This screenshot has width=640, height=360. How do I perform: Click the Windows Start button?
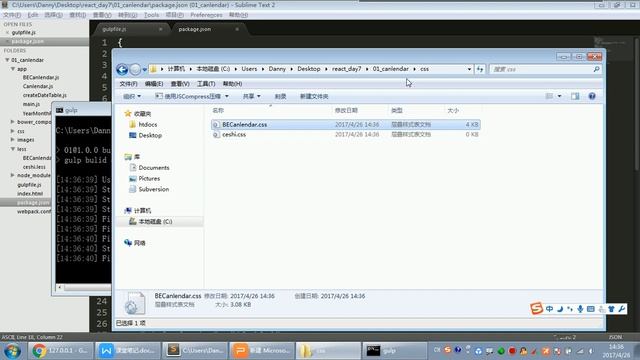(x=13, y=351)
